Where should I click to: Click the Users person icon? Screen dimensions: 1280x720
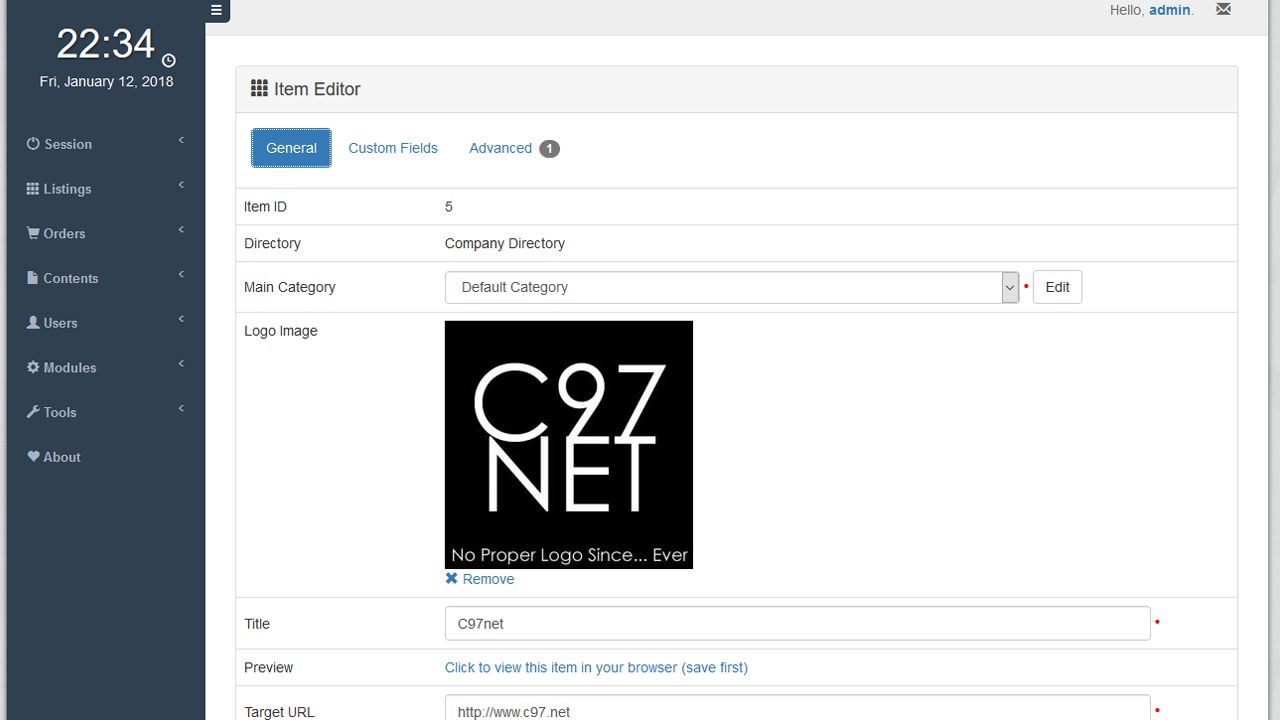click(x=33, y=322)
